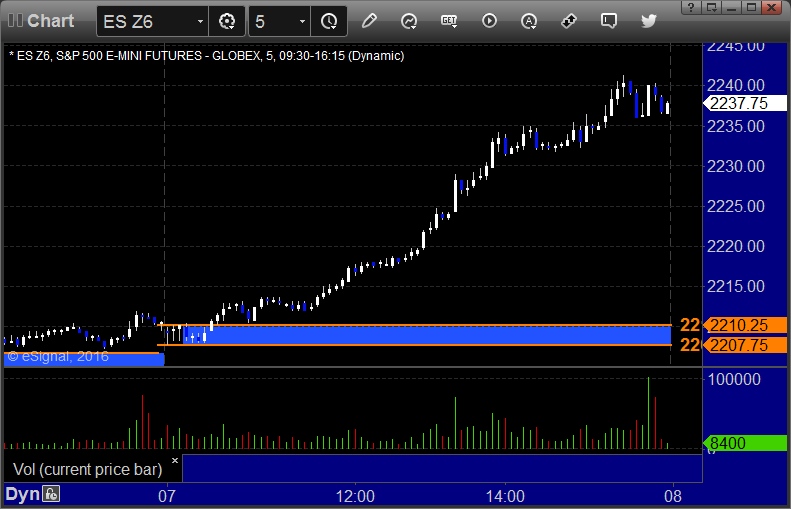The height and width of the screenshot is (509, 791).
Task: Click the circled A alerts icon
Action: (529, 20)
